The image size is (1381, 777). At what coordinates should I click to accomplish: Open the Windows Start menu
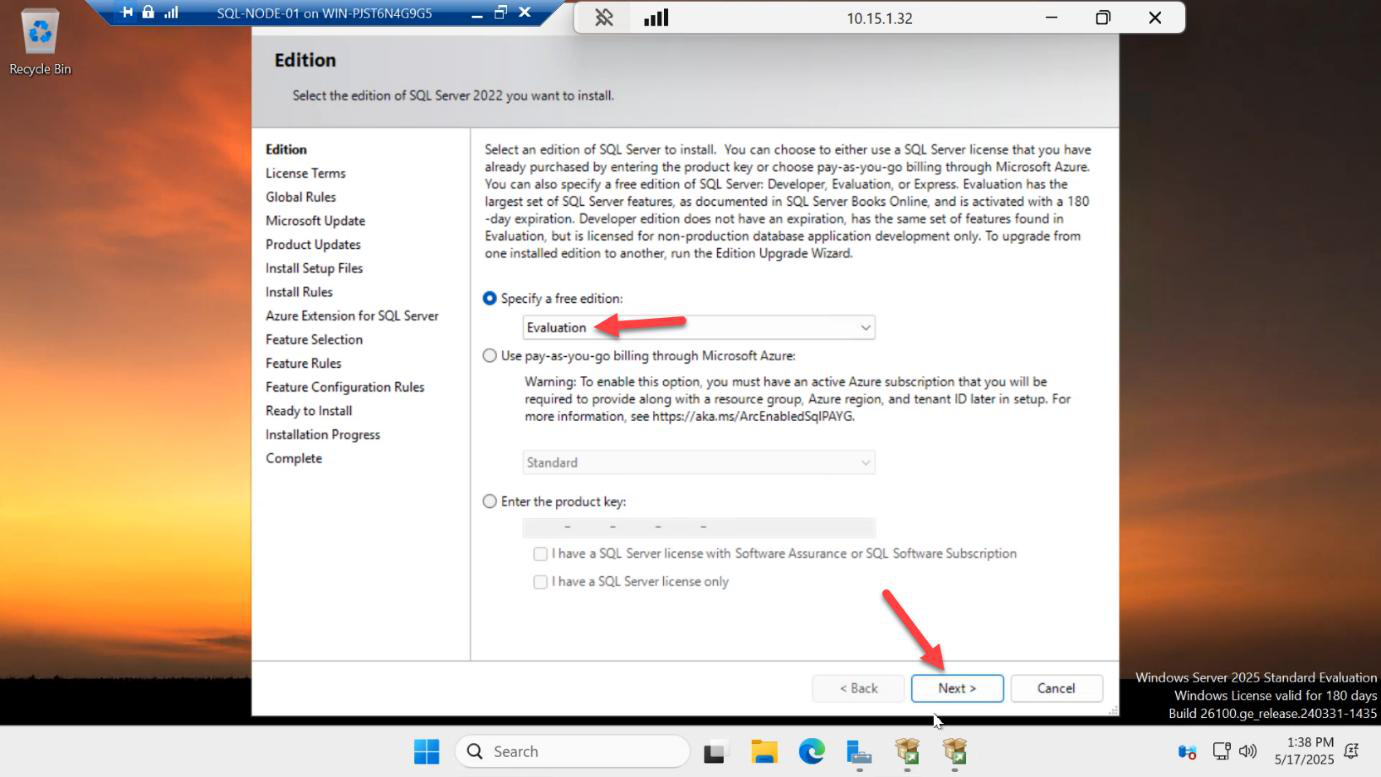tap(427, 751)
